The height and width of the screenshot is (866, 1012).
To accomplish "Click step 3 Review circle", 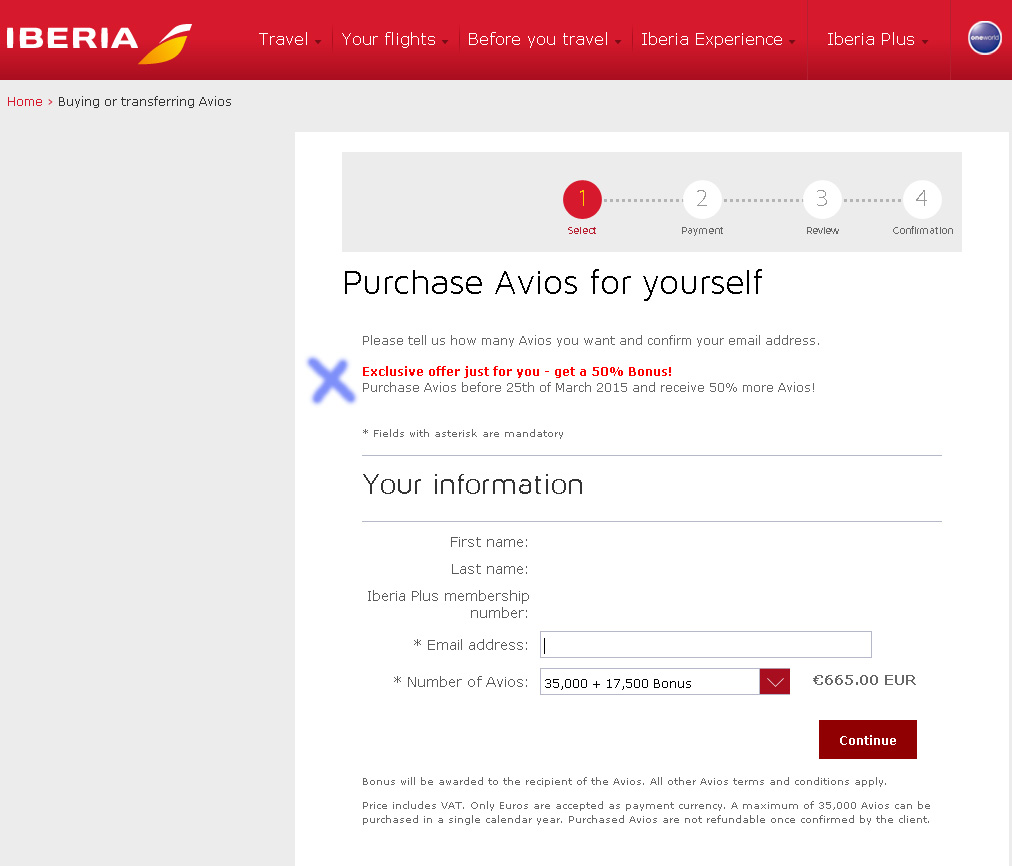I will (822, 199).
